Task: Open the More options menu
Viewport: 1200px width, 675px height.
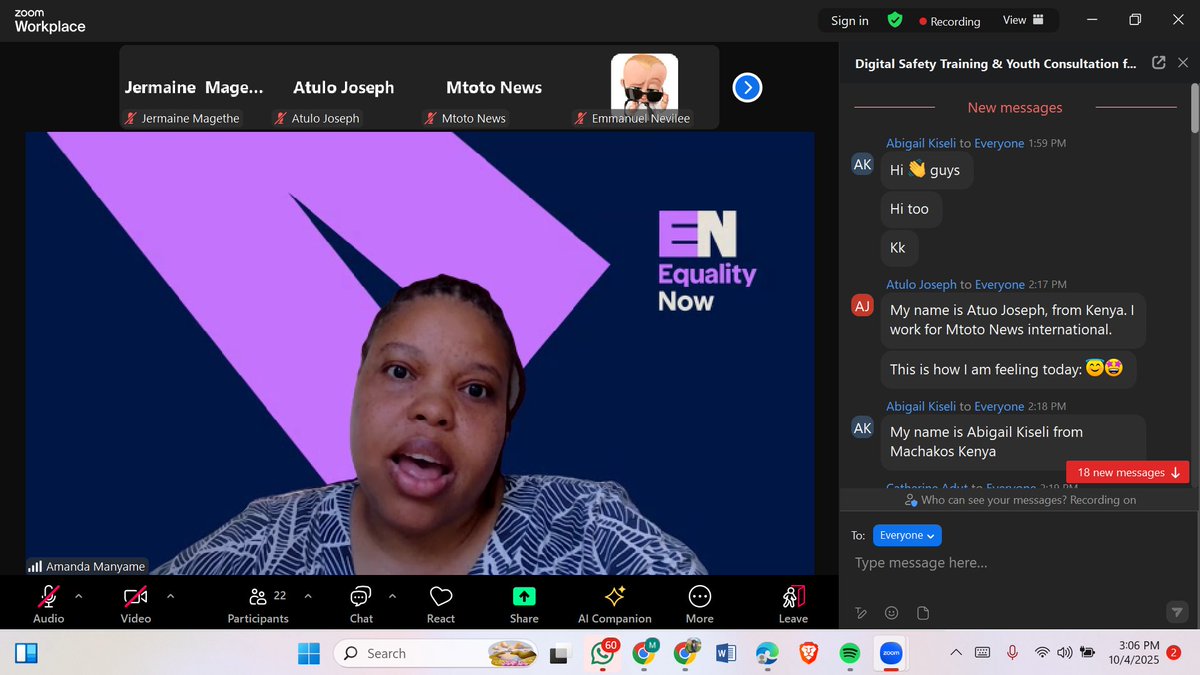Action: (x=700, y=604)
